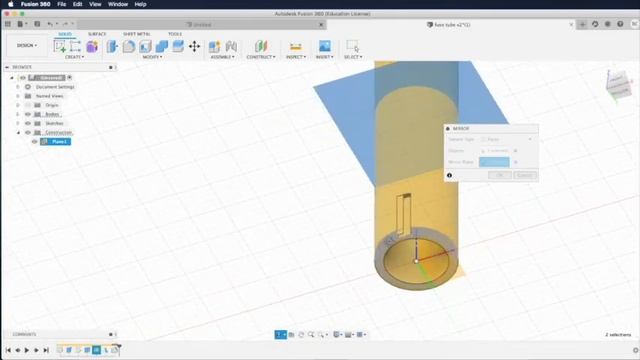The height and width of the screenshot is (360, 640).
Task: Clear the Objects selection in Mirror dialog
Action: click(x=516, y=151)
